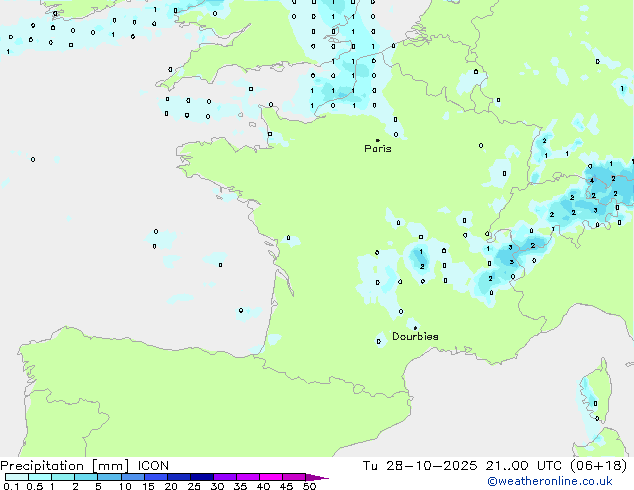Click the 21.00 UTC time text
Screen dimensions: 634x490
click(524, 466)
